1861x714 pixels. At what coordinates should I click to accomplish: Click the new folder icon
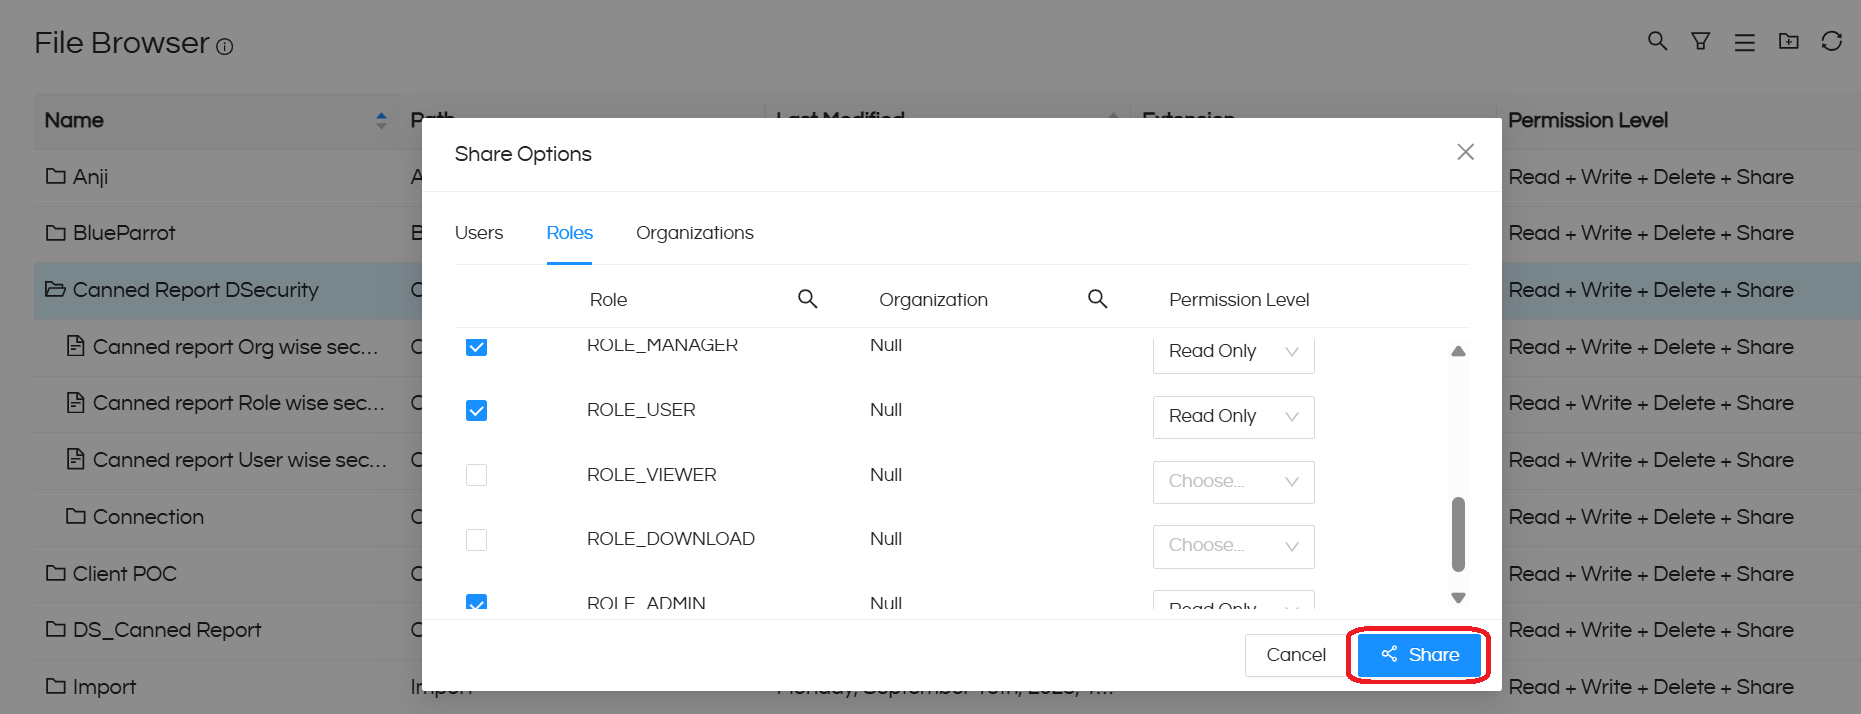click(x=1788, y=41)
